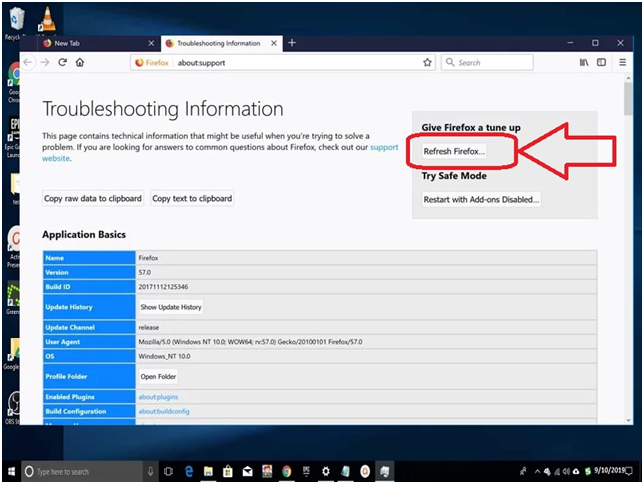The image size is (644, 484).
Task: Click the scrollbar down arrow
Action: 628,420
